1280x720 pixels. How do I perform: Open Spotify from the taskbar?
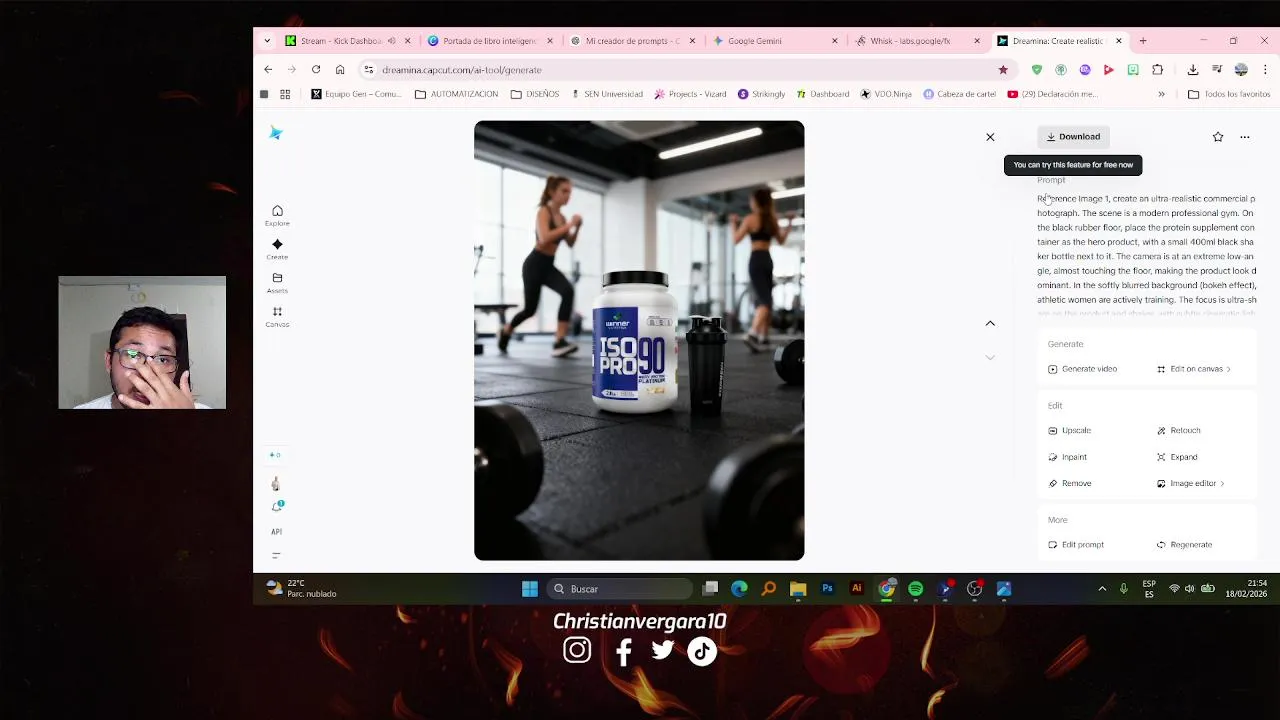click(x=916, y=589)
